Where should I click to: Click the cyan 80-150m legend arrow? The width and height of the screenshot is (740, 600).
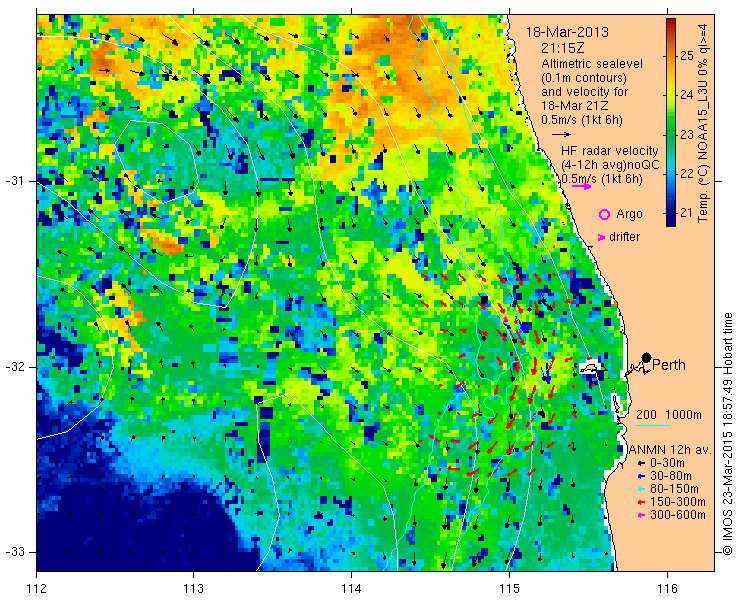641,489
